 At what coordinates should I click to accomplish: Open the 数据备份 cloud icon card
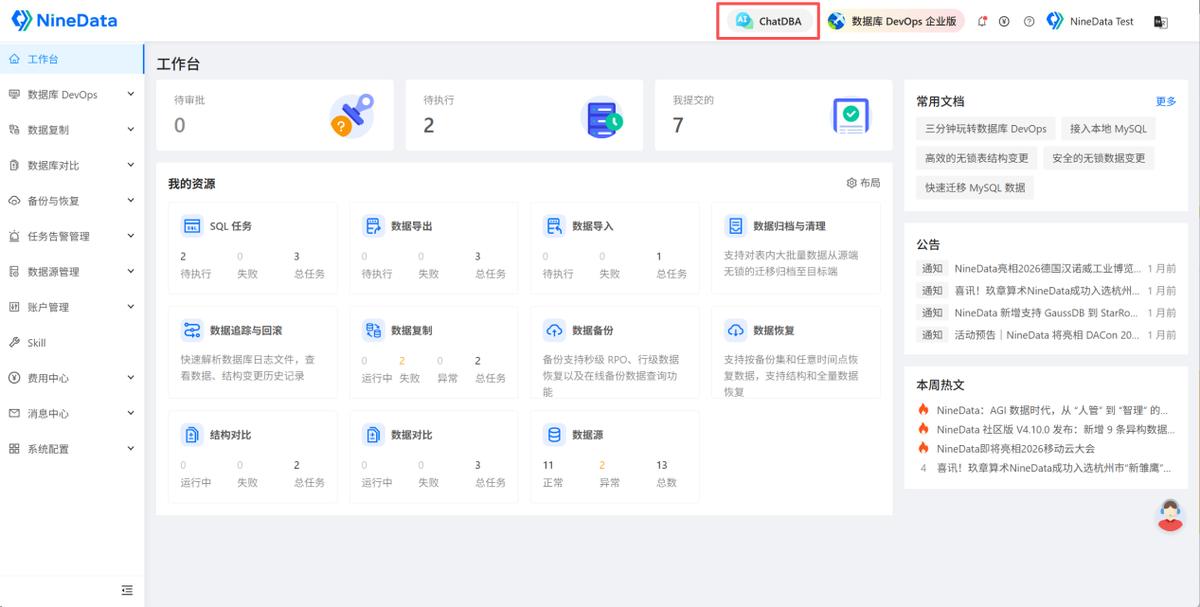(554, 330)
